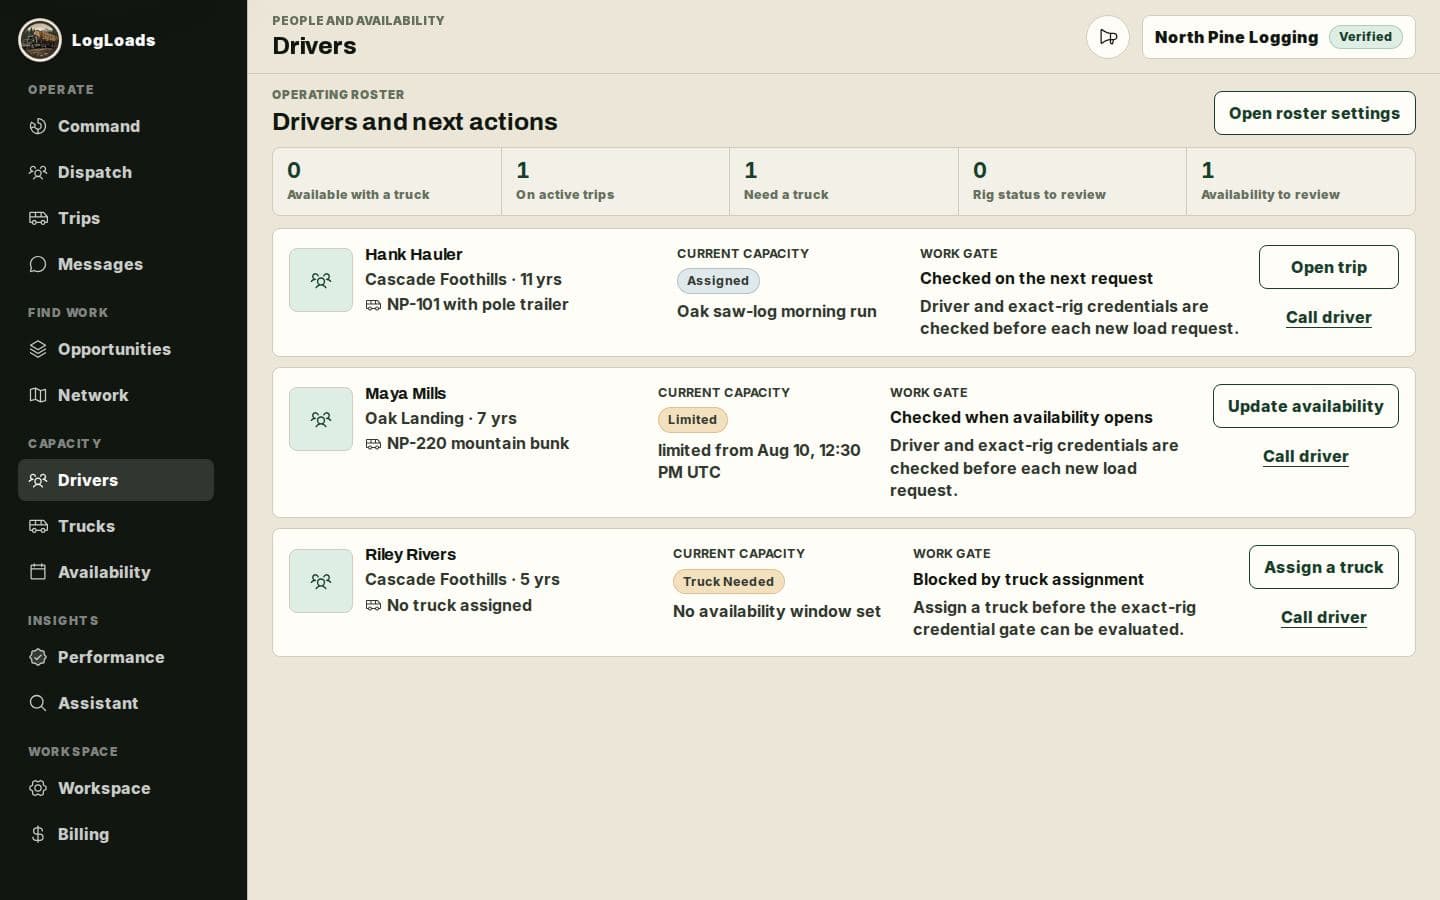Click the Command sidebar icon
Screen dimensions: 1440x900
point(38,126)
